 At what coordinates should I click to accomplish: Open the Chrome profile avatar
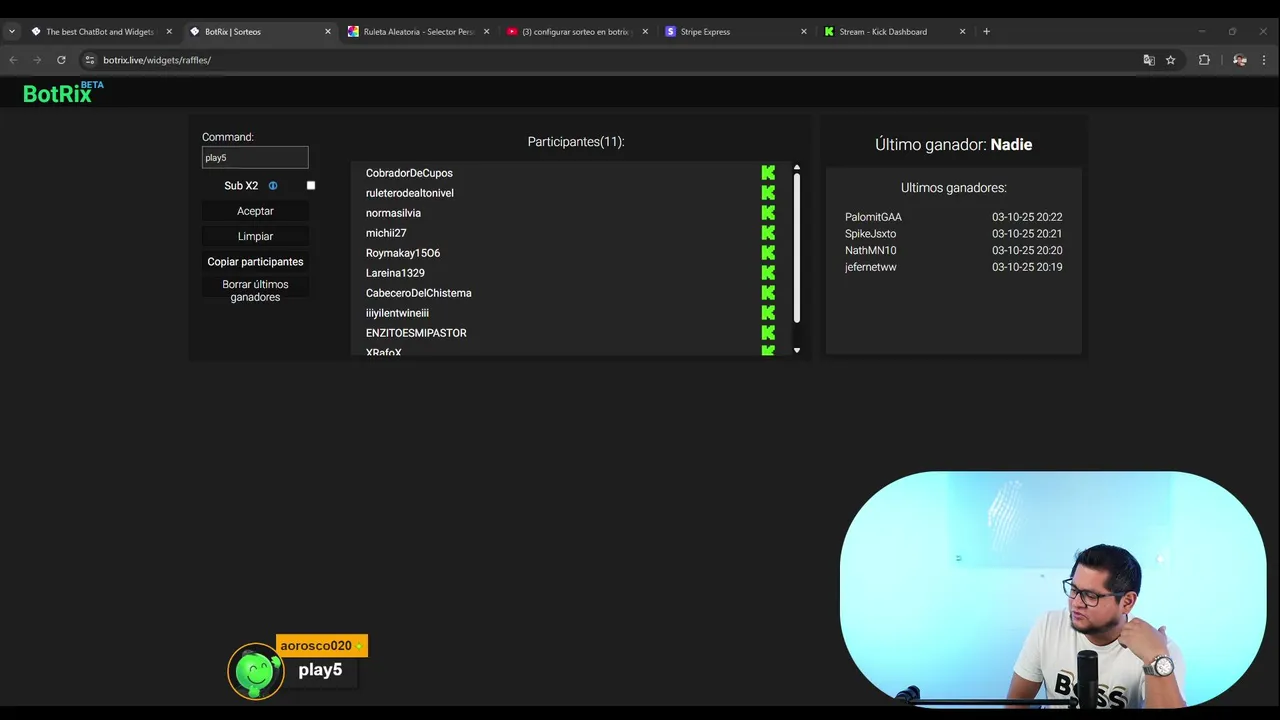(1240, 60)
